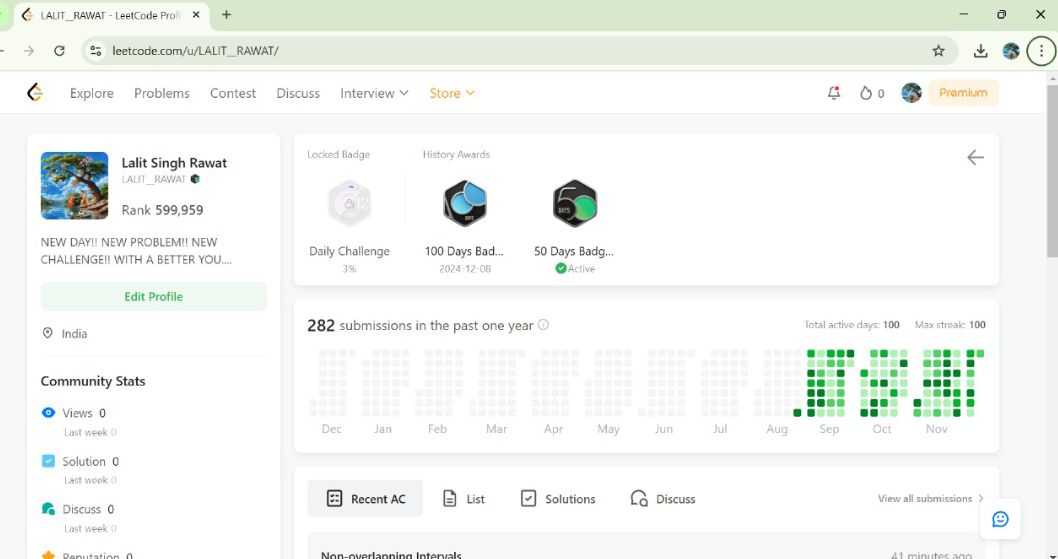Image resolution: width=1058 pixels, height=559 pixels.
Task: Open the notifications bell
Action: pyautogui.click(x=834, y=93)
